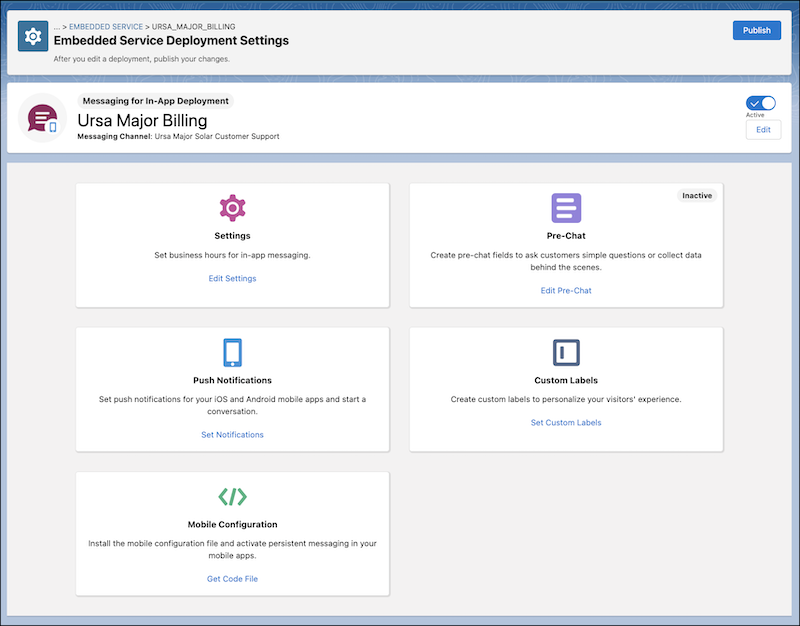Click the Embedded Service gear icon in the header
This screenshot has width=800, height=626.
coord(32,36)
